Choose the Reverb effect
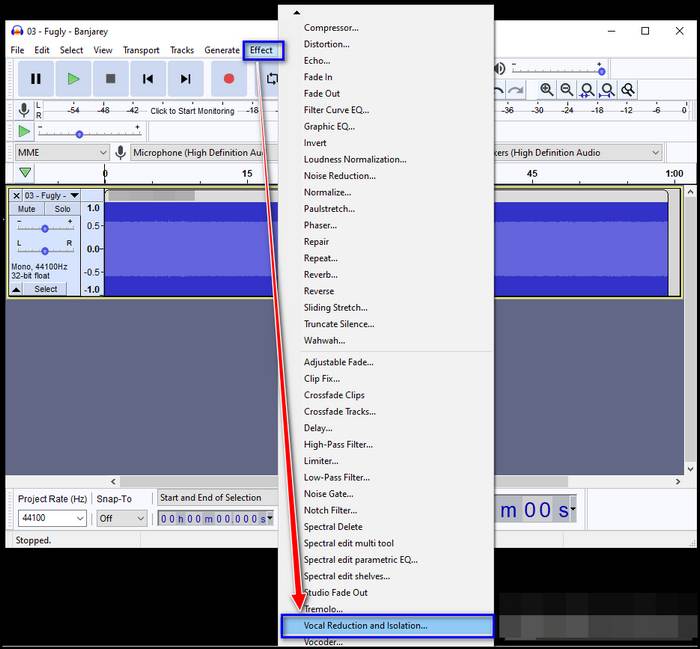Viewport: 700px width, 649px height. [386, 275]
